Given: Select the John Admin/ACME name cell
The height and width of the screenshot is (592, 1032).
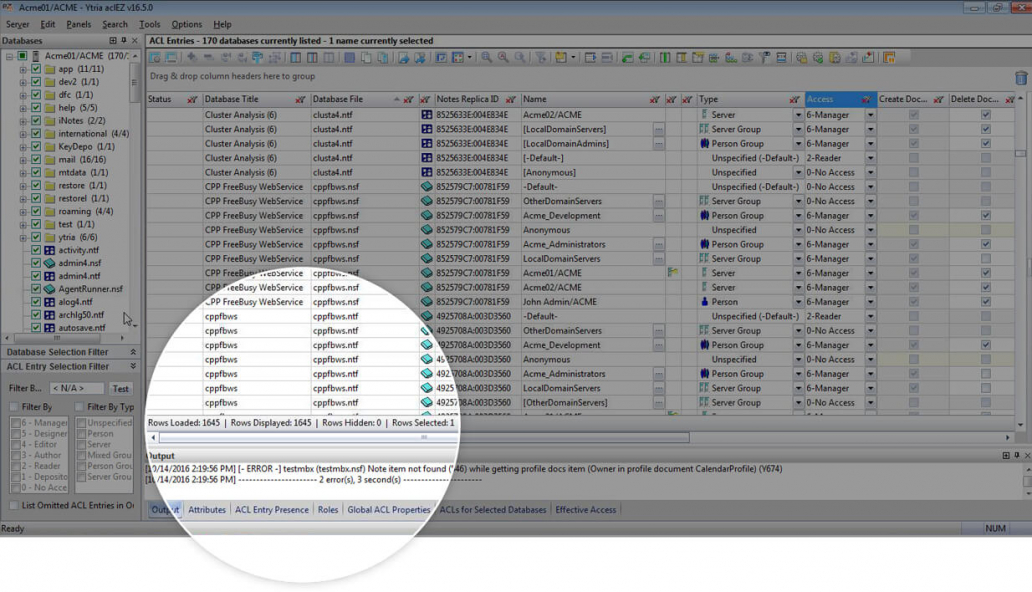Looking at the screenshot, I should click(560, 302).
